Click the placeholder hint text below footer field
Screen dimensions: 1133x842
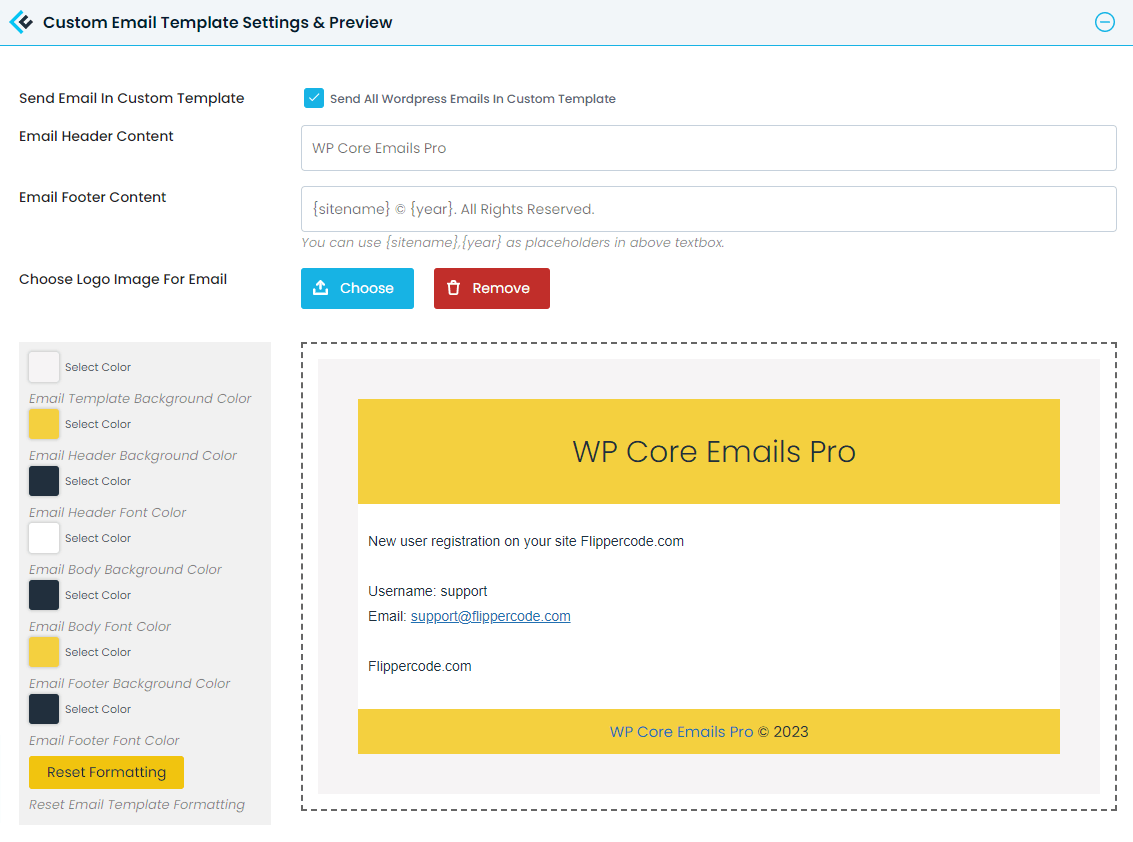coord(513,243)
